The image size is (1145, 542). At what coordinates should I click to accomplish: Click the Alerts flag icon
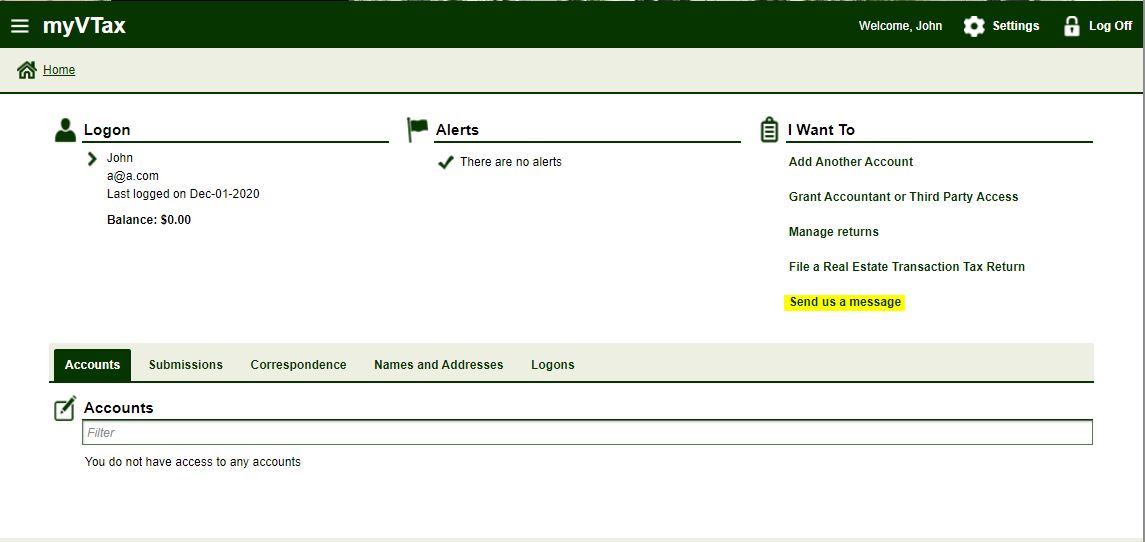418,129
